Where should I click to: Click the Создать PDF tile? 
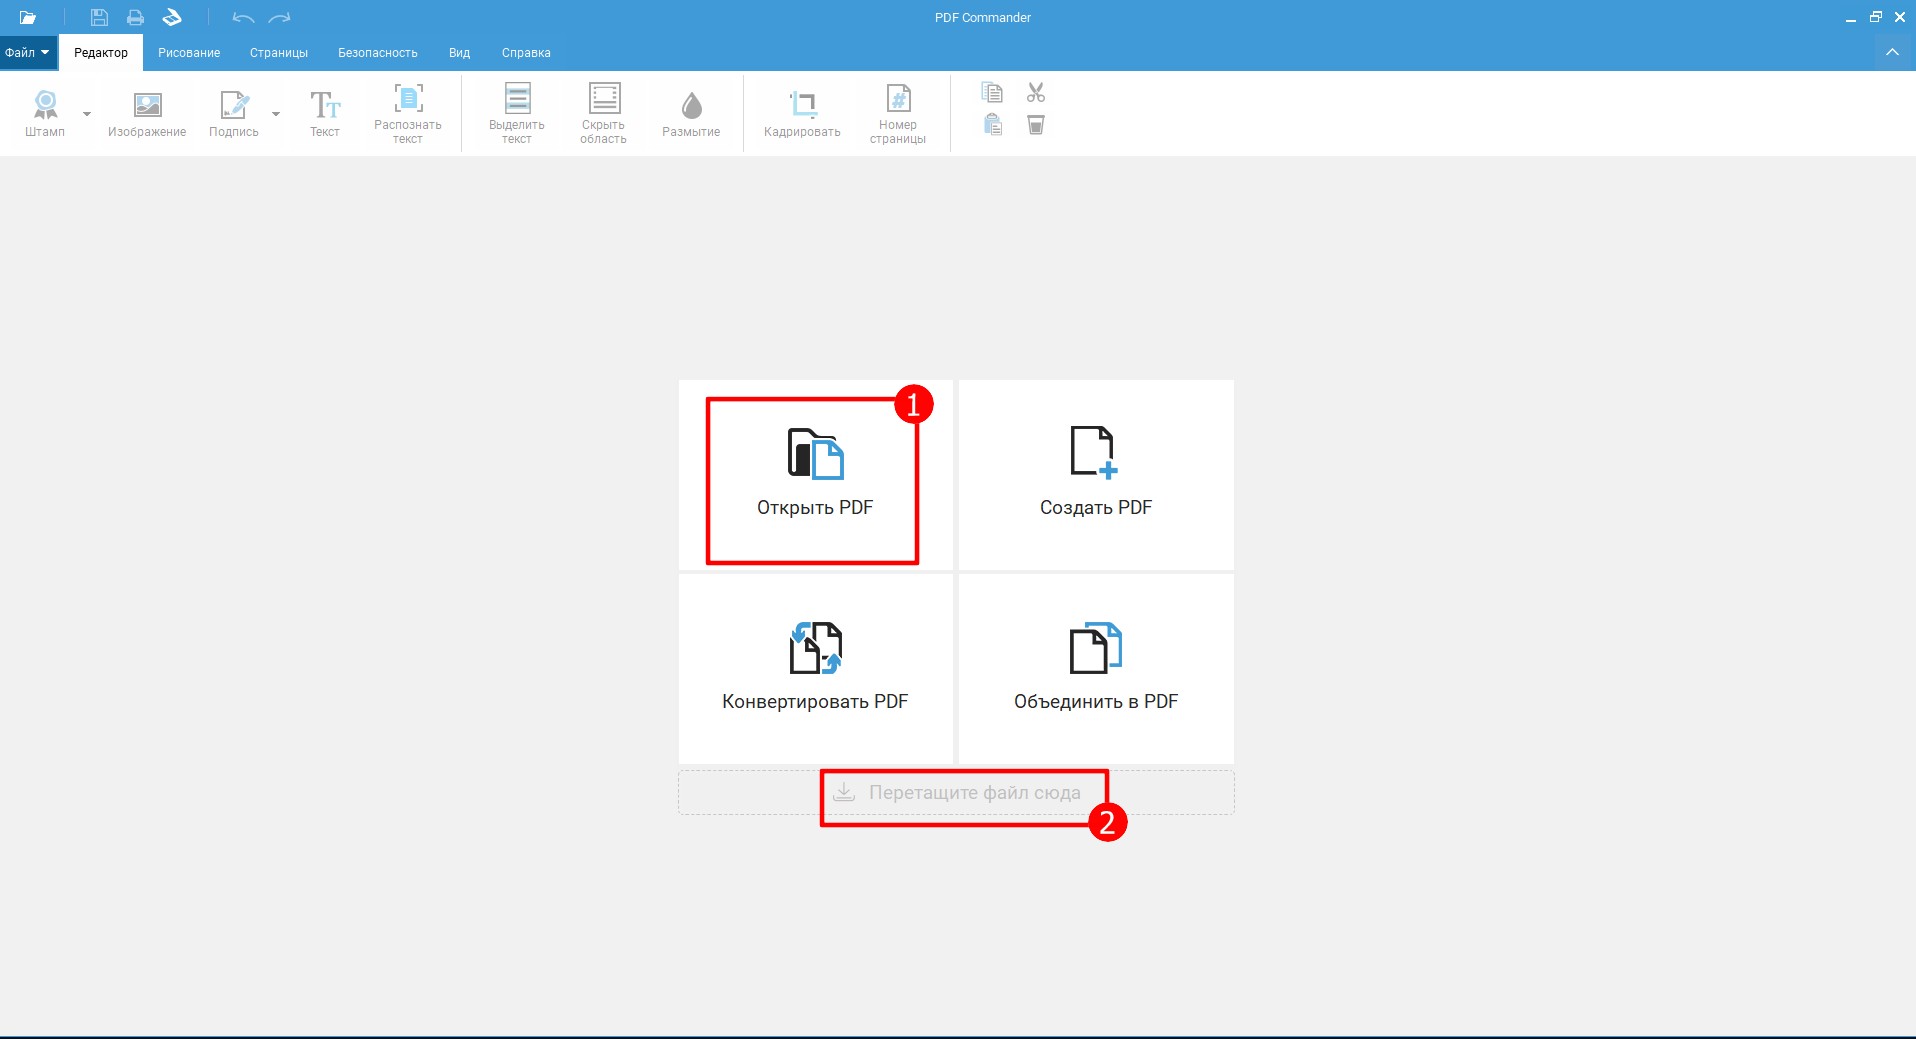tap(1096, 475)
